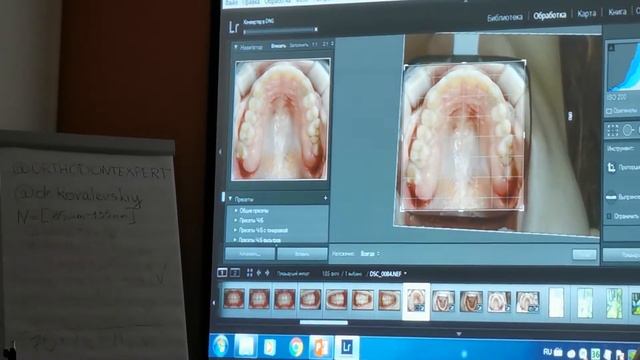Tick the Оригинал checkbox under histogram
The image size is (640, 360).
click(x=609, y=111)
